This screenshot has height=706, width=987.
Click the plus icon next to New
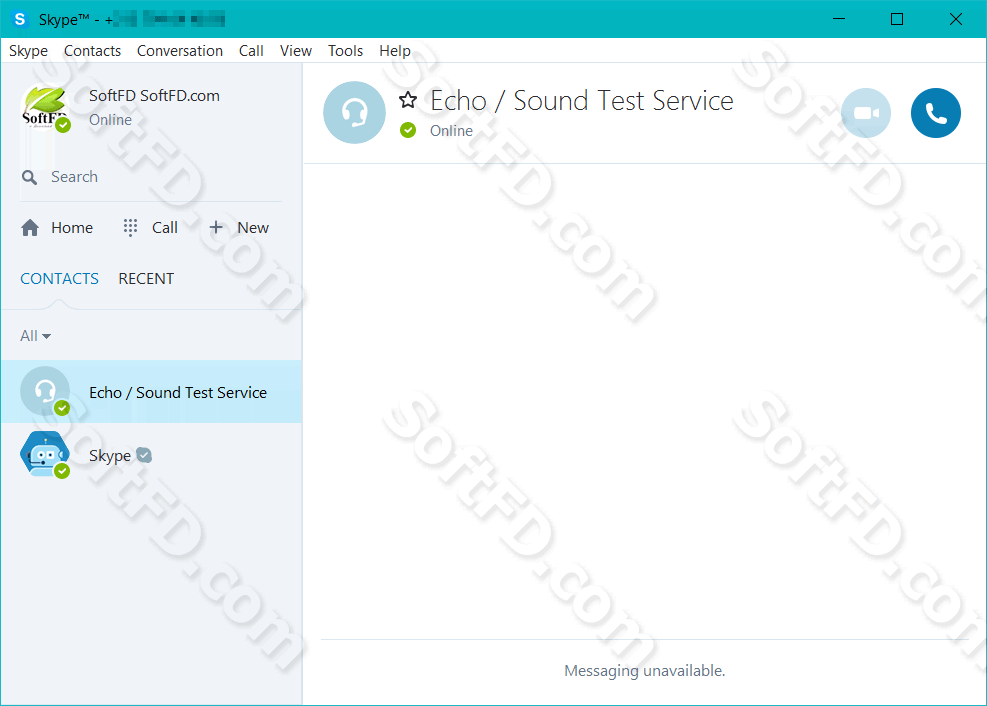(x=216, y=227)
